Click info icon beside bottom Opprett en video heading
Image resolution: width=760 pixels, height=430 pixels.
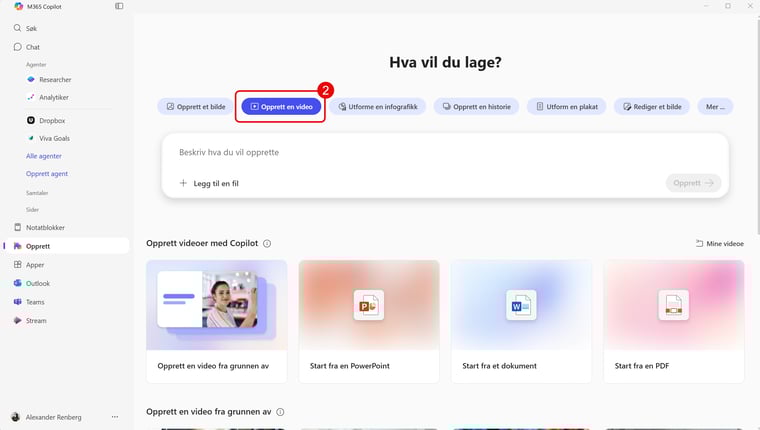280,412
